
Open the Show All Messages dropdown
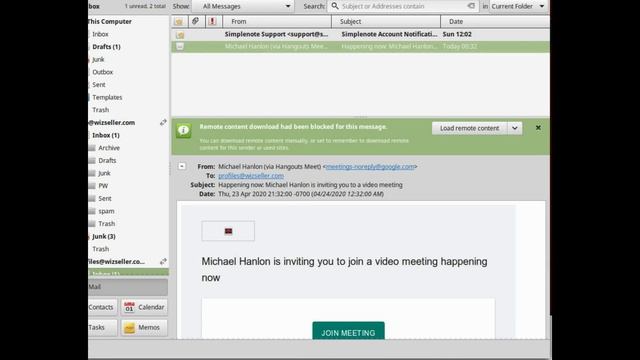pos(243,6)
